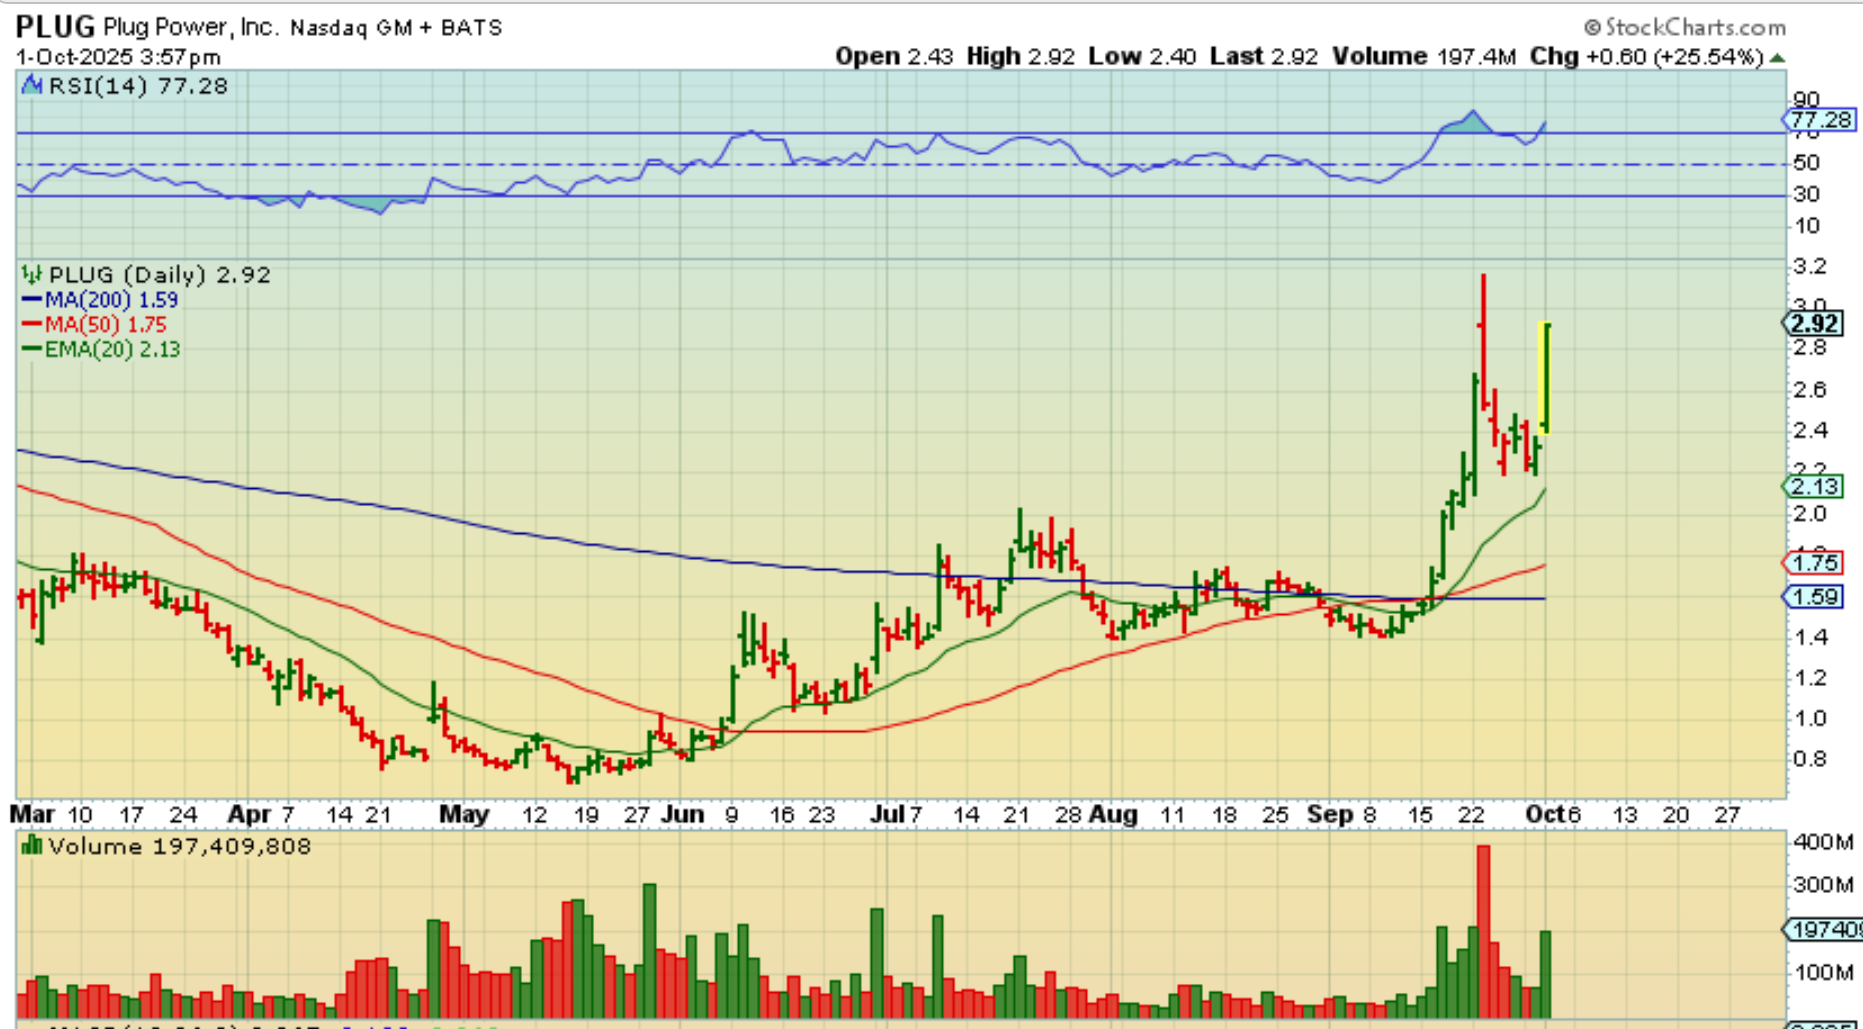Select the Jul date axis label
The height and width of the screenshot is (1029, 1863).
point(888,815)
